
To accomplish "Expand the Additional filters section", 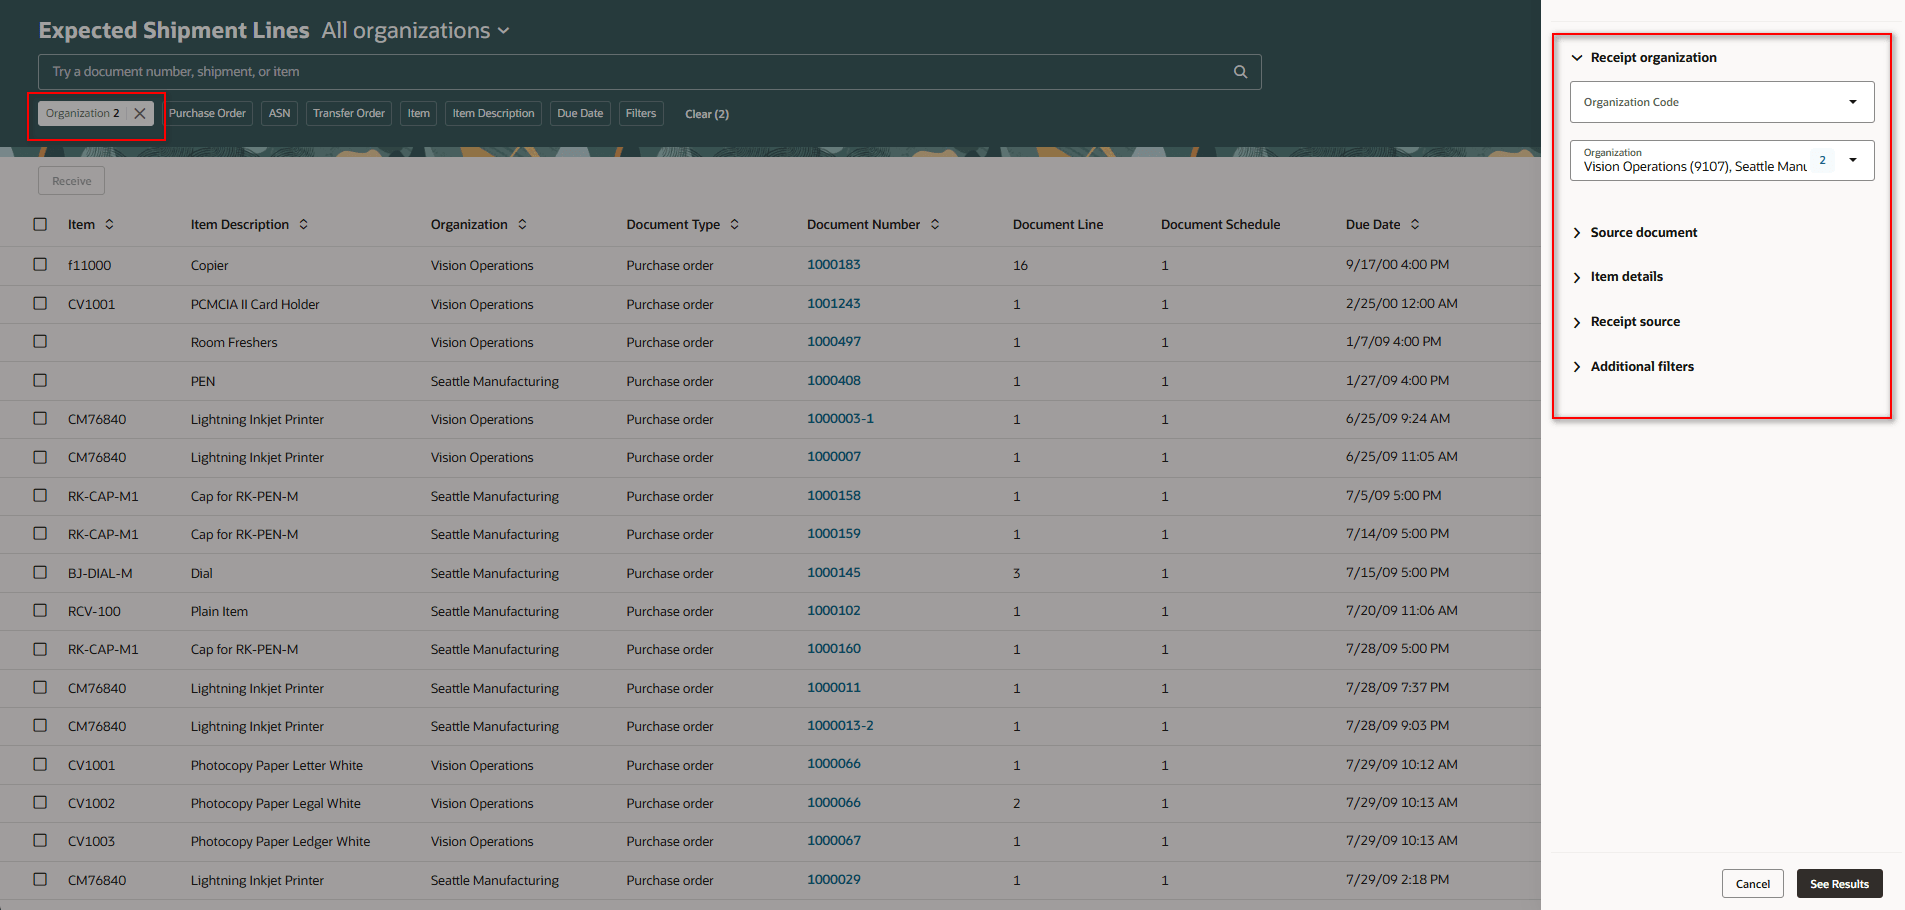I will point(1577,367).
